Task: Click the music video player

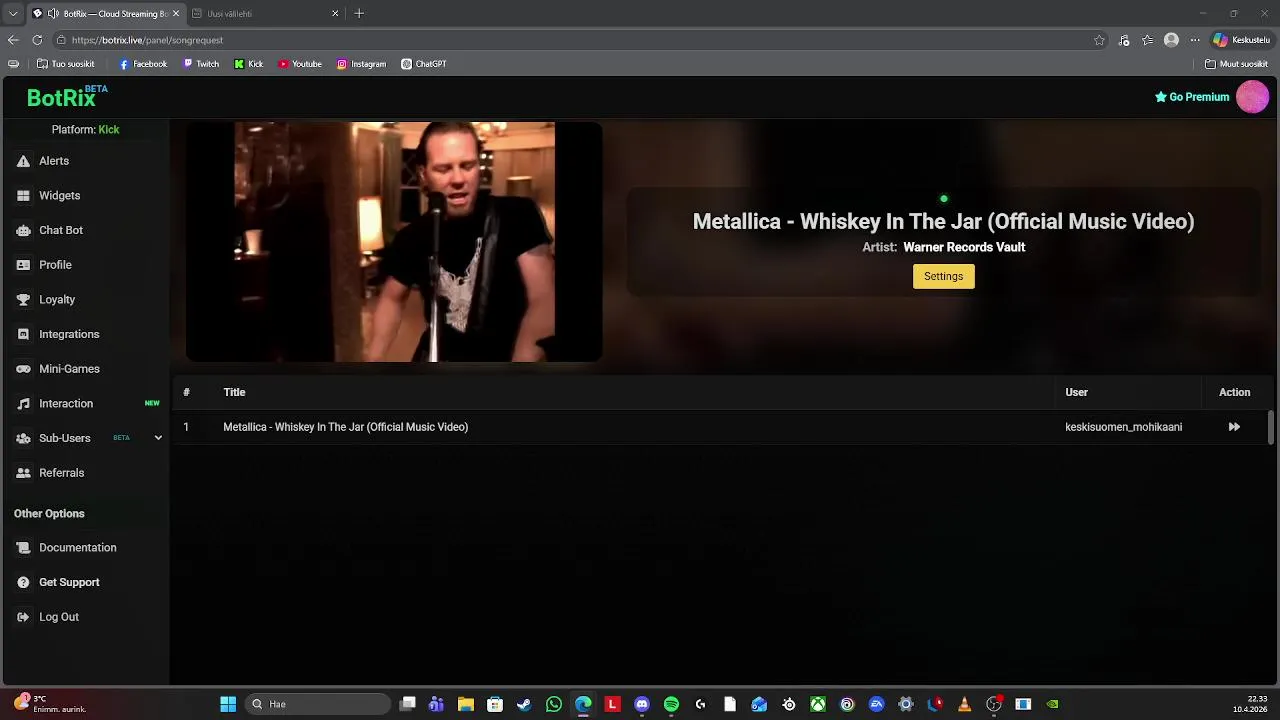Action: [394, 242]
